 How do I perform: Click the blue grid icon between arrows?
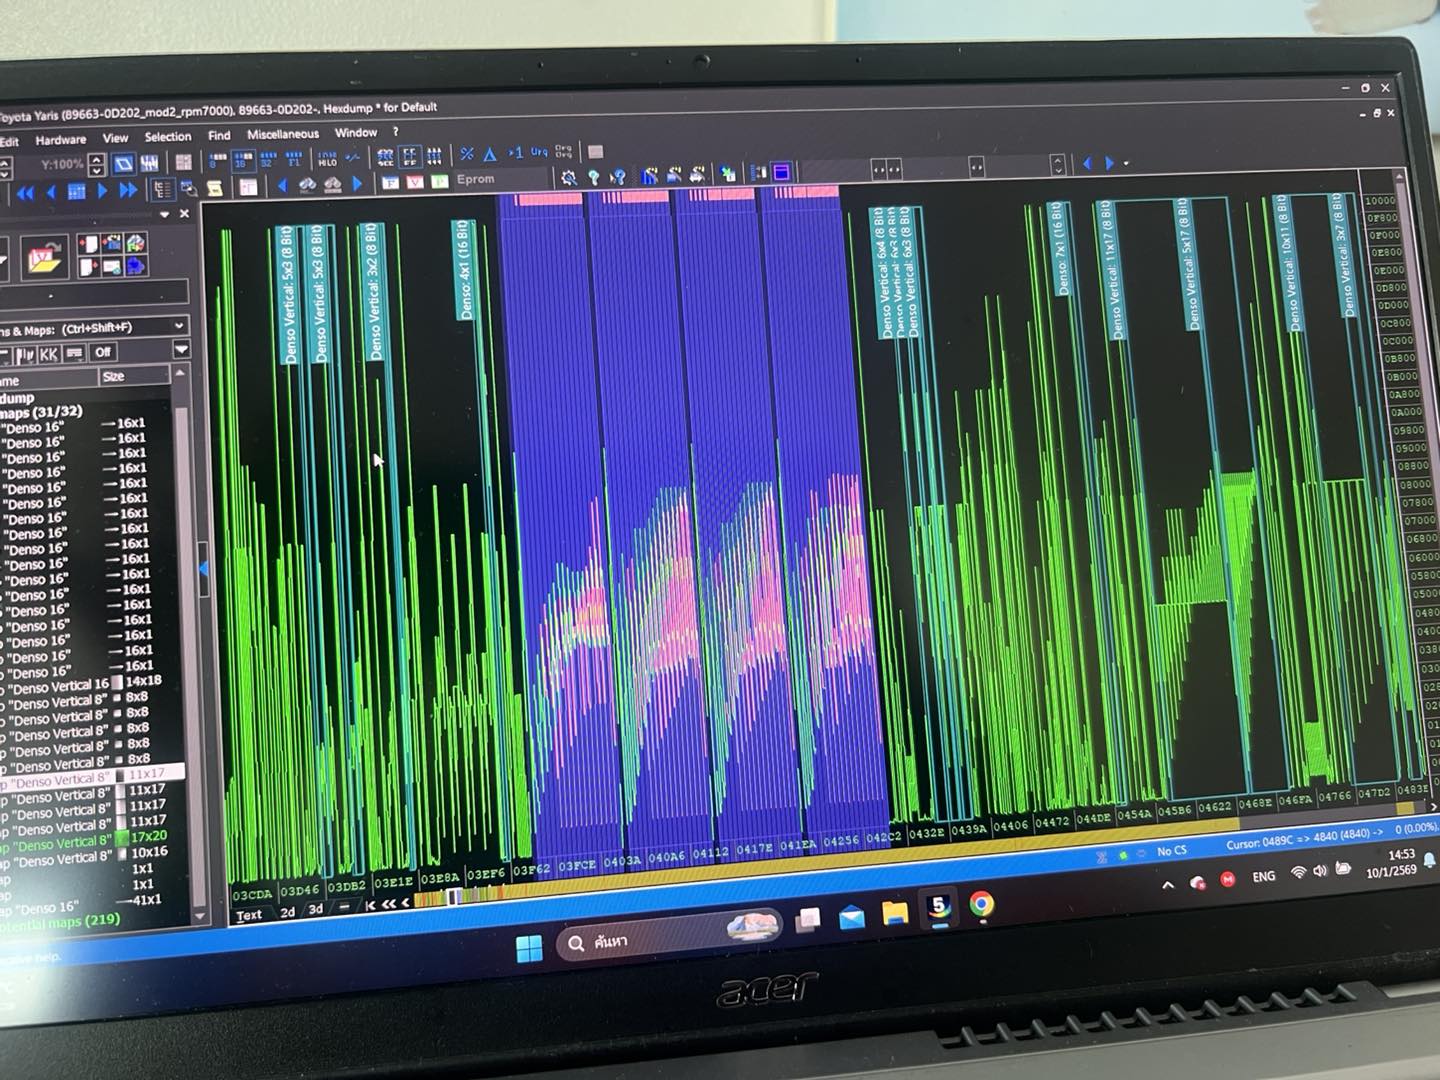pos(76,192)
